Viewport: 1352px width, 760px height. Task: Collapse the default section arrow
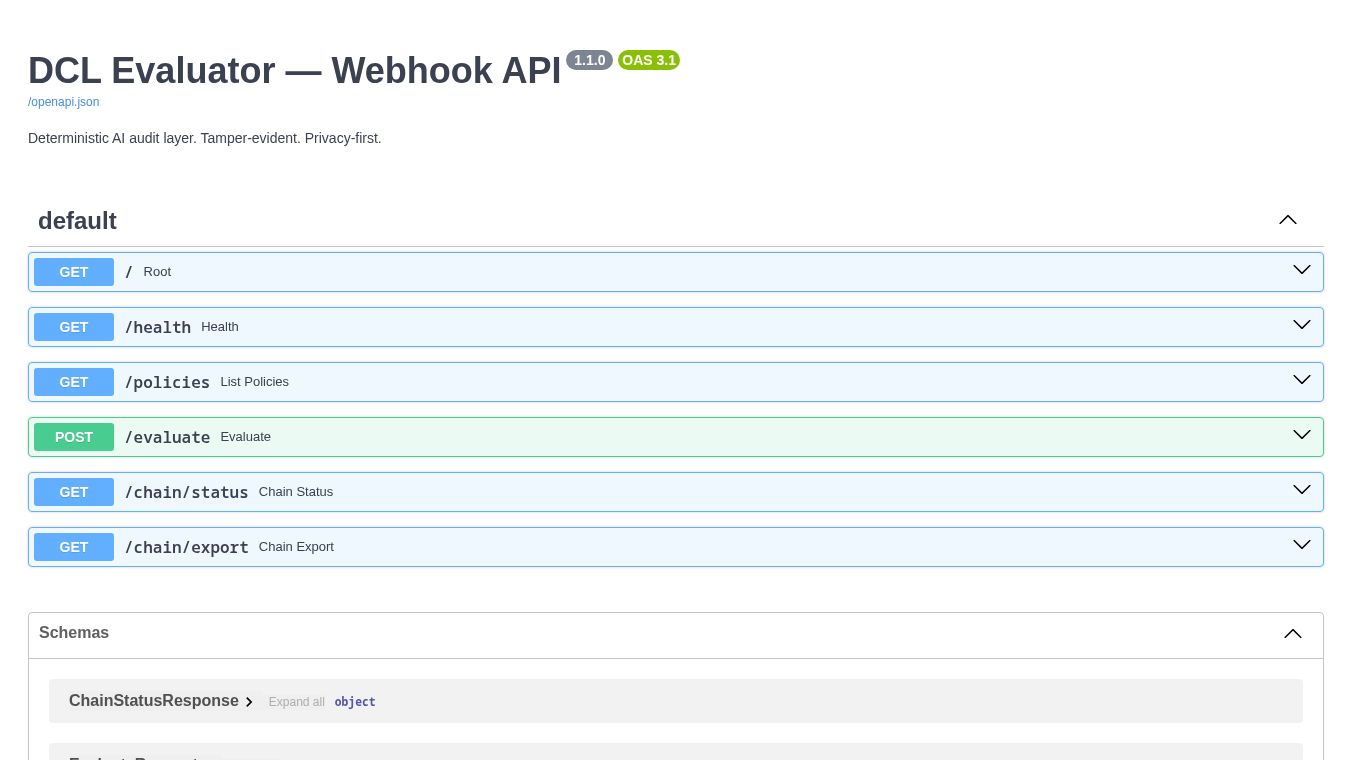pyautogui.click(x=1287, y=220)
